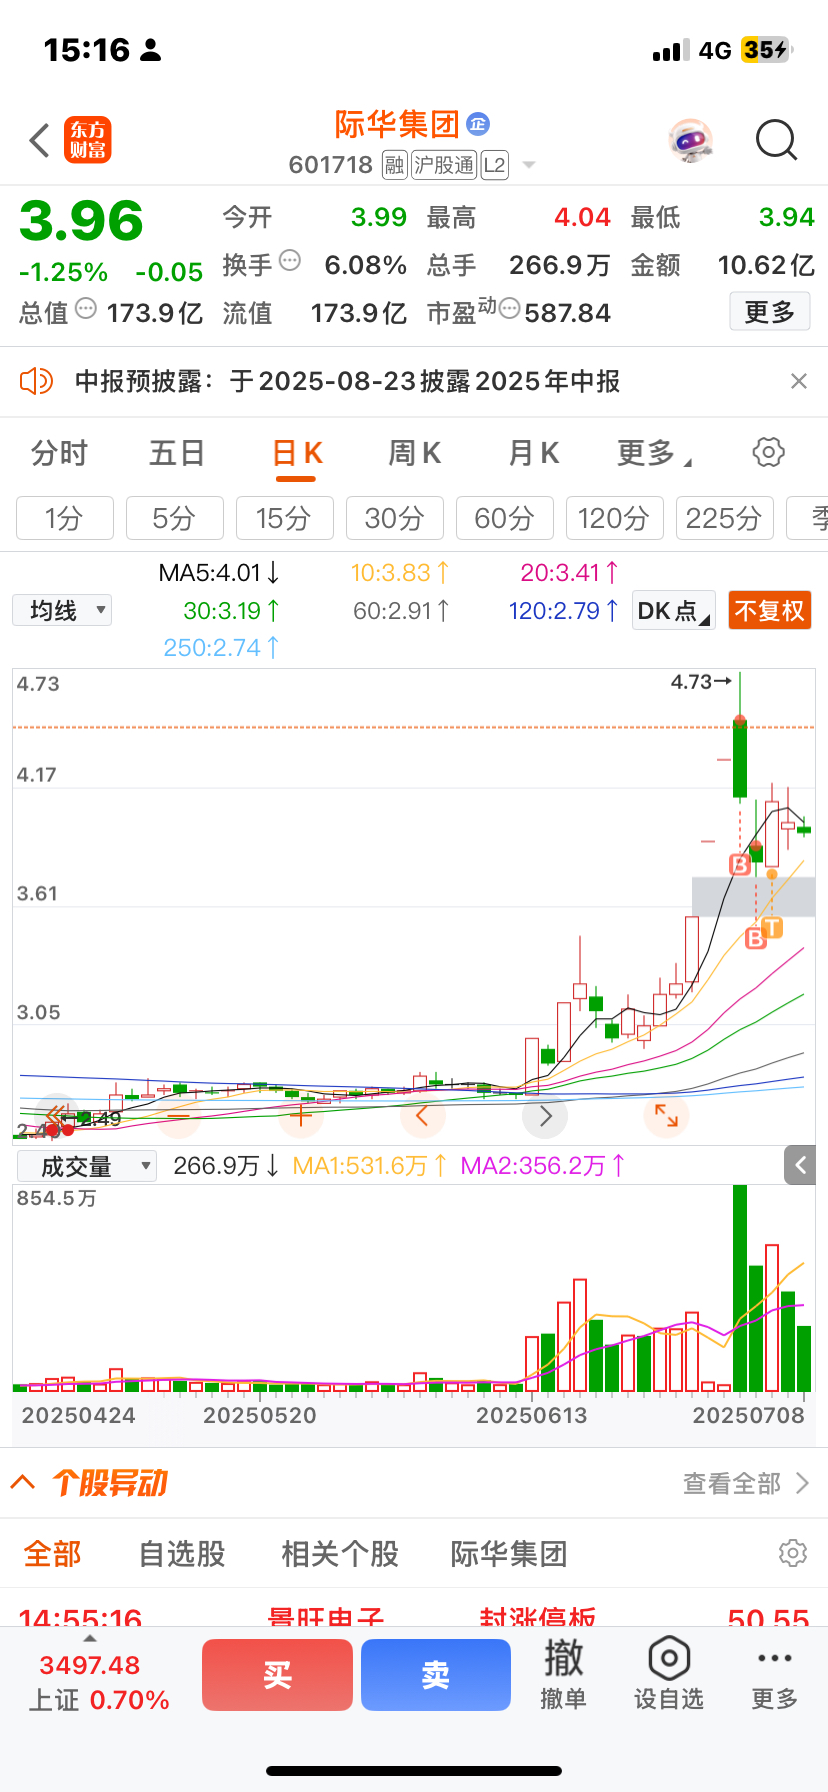Select the 225分 interval button
The image size is (828, 1792).
click(x=725, y=518)
